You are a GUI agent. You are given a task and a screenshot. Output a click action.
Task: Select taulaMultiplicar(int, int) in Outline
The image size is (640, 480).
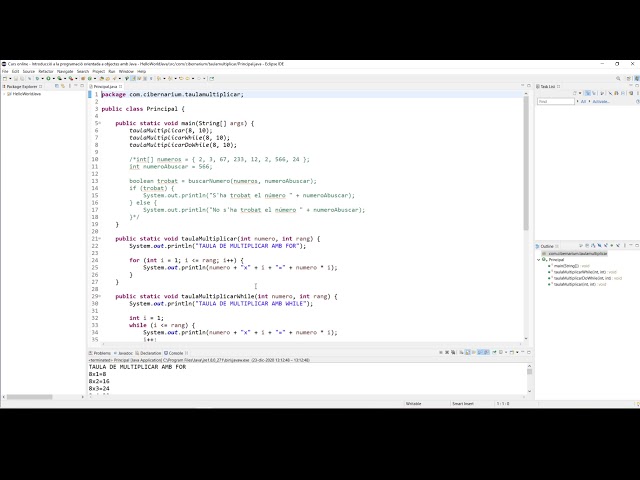(x=575, y=284)
